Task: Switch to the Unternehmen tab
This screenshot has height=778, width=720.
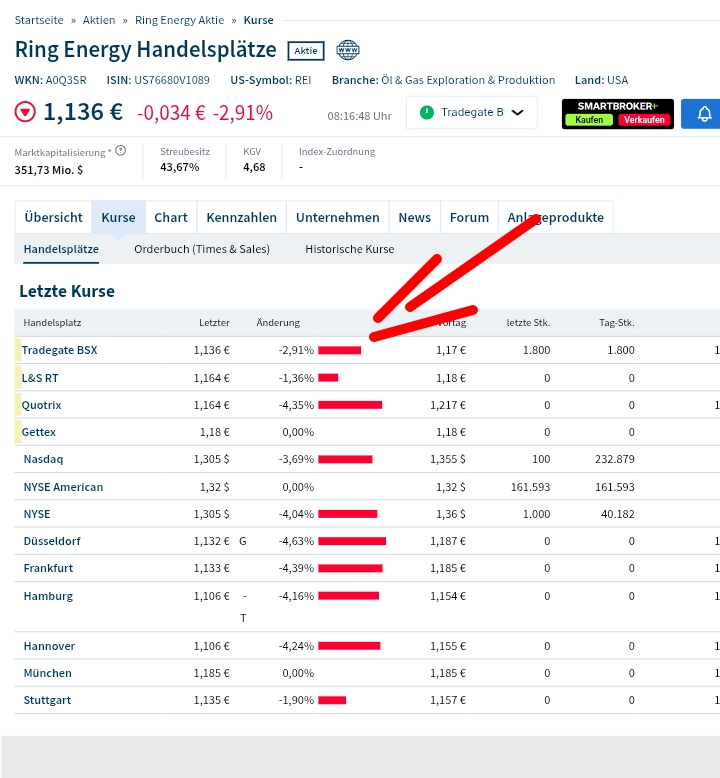Action: (337, 217)
